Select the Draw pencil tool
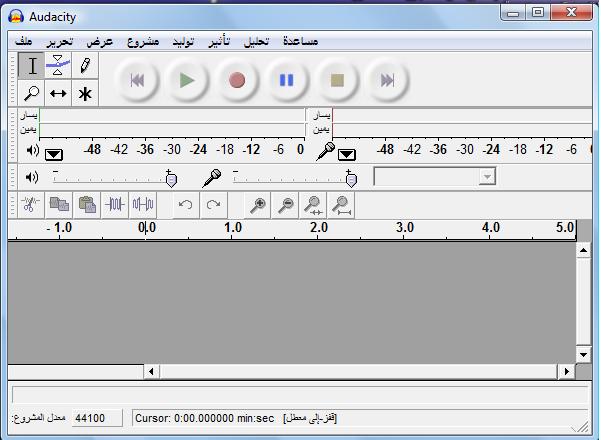The height and width of the screenshot is (440, 601). point(85,66)
